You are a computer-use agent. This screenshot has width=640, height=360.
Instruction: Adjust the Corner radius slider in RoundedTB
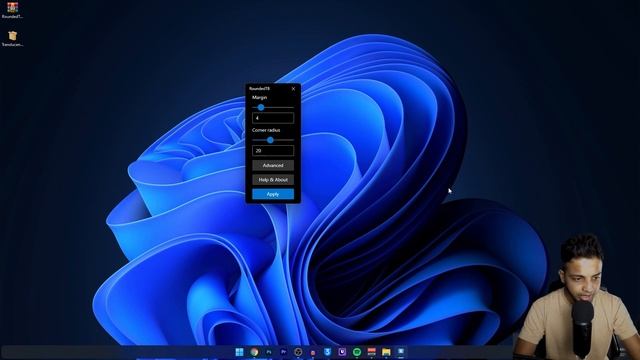[270, 140]
